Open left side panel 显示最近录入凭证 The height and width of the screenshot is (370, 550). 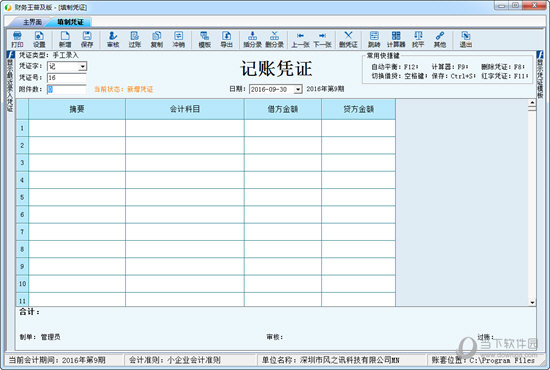(10, 81)
